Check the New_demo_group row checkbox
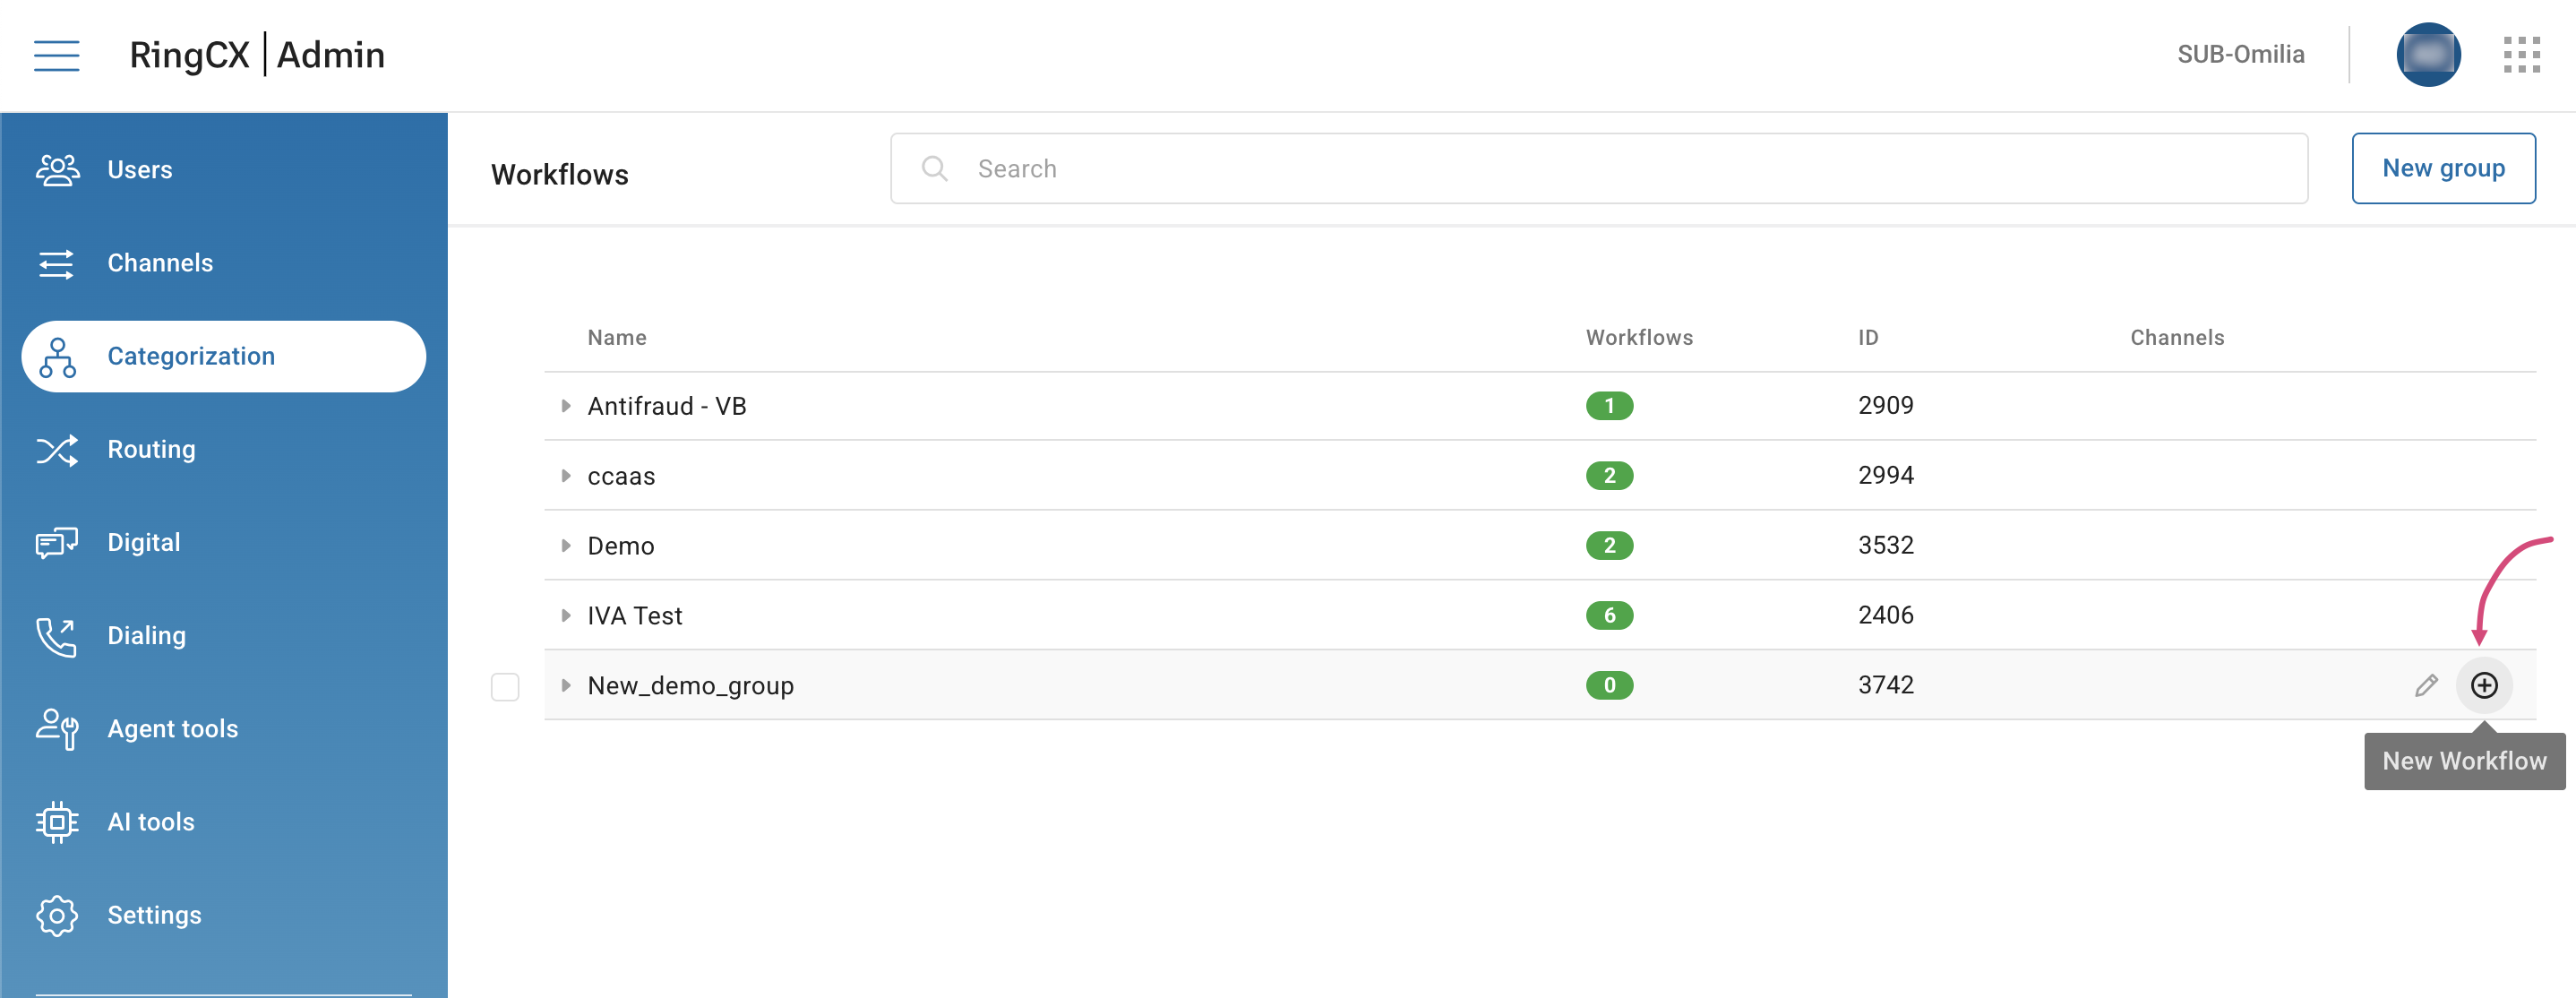 (505, 686)
